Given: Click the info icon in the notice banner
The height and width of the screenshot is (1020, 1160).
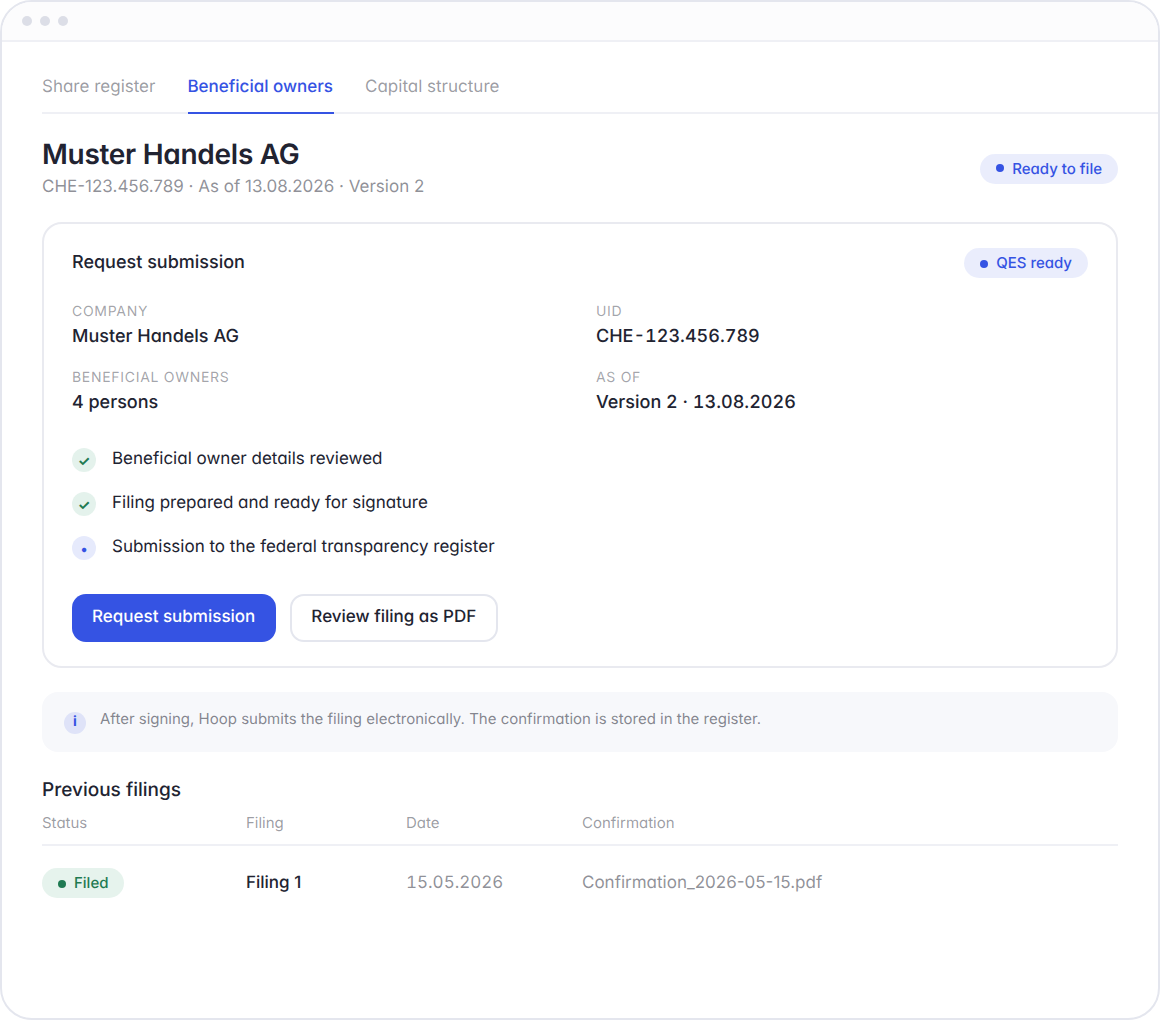Looking at the screenshot, I should [x=75, y=722].
